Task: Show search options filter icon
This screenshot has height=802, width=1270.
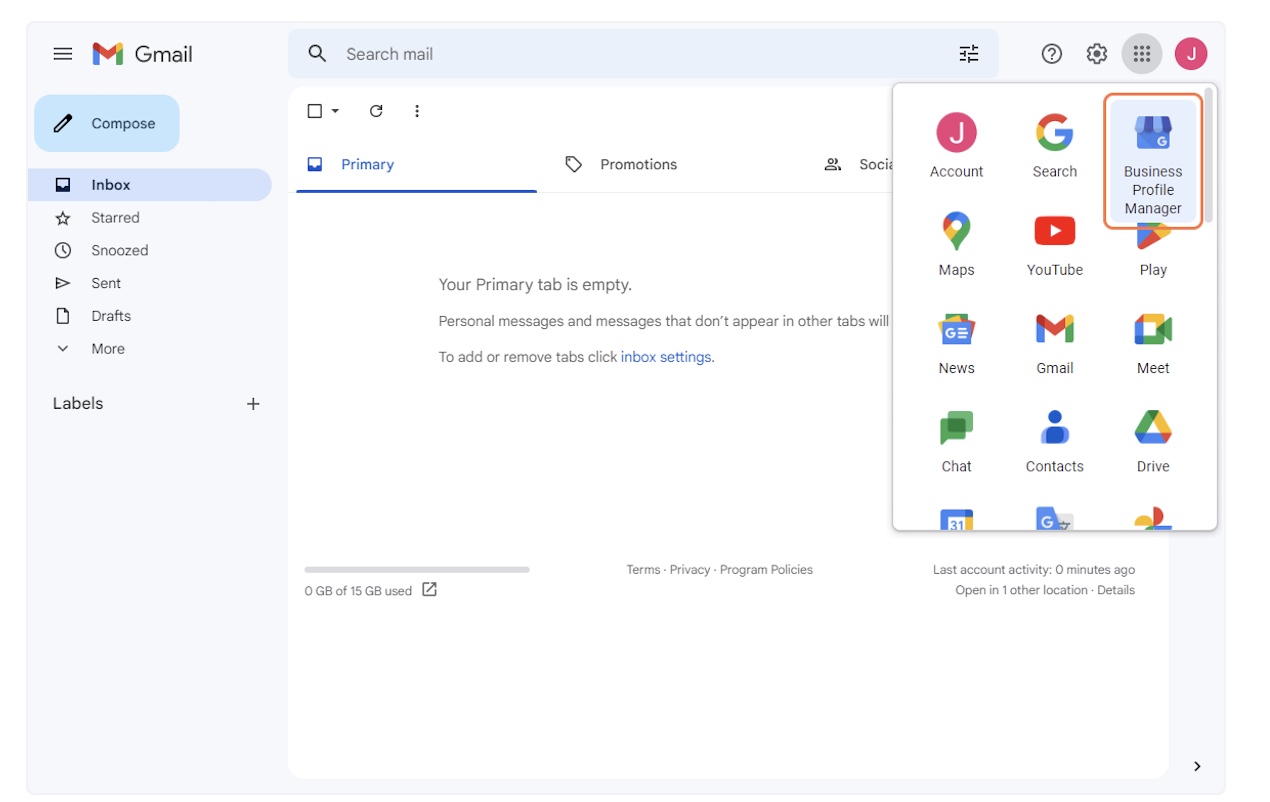Action: (969, 54)
